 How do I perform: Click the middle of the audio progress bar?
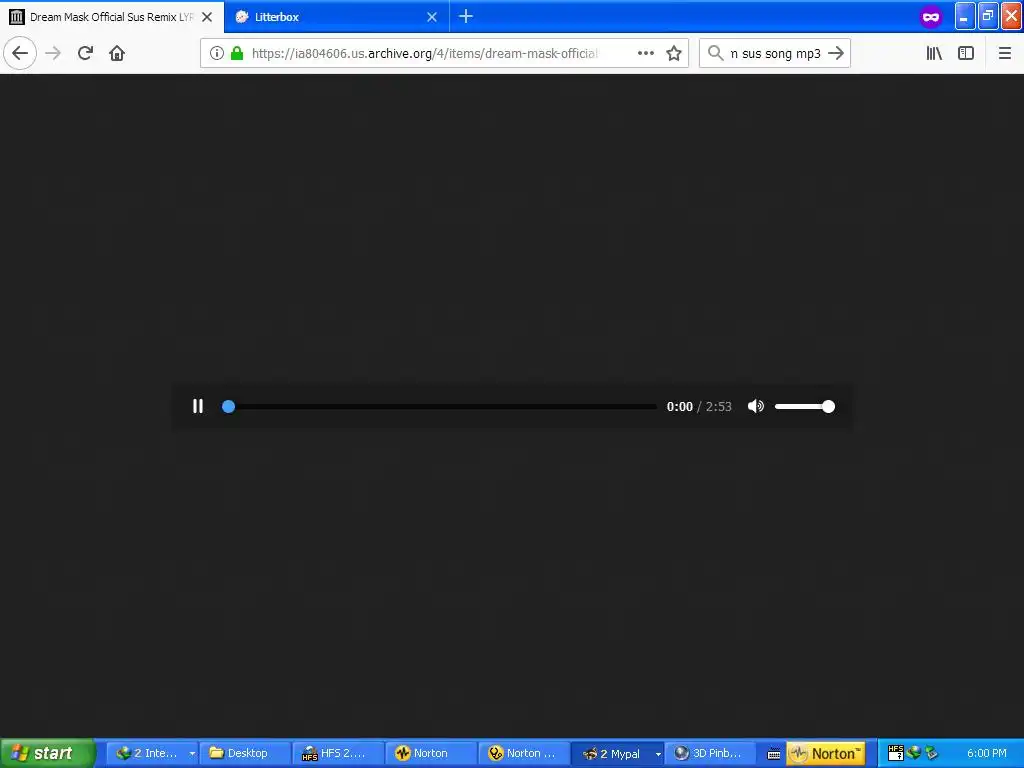(442, 406)
